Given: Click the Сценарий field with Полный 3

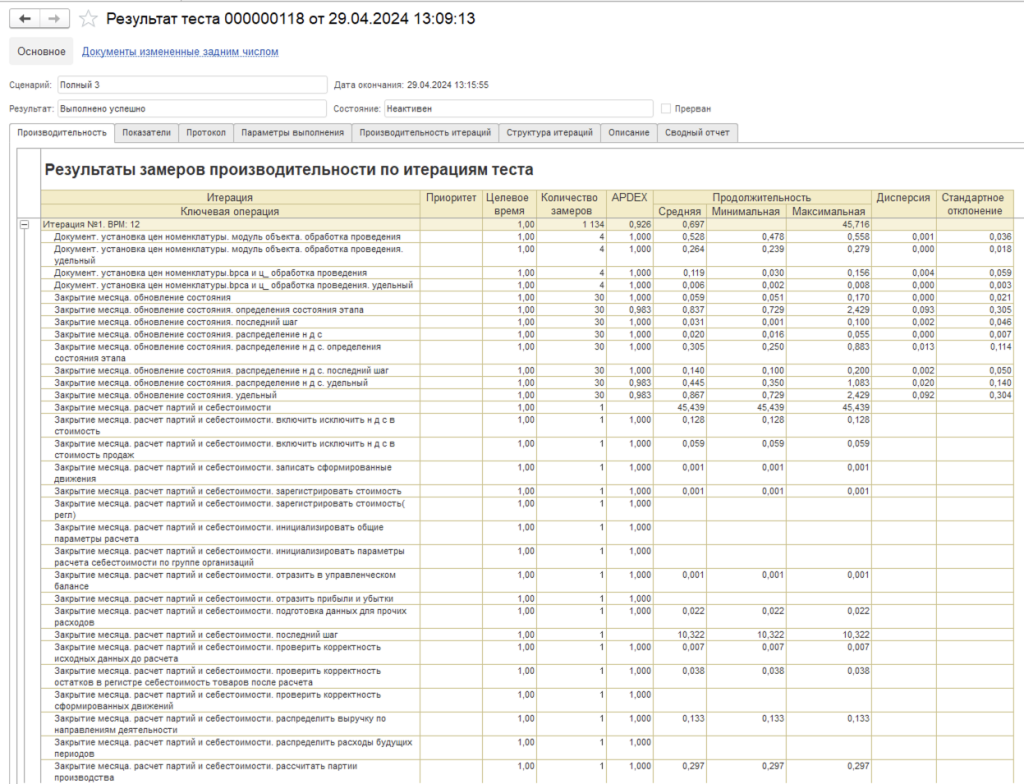Looking at the screenshot, I should tap(191, 85).
